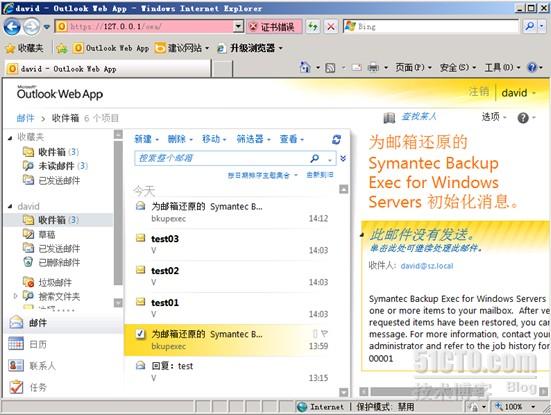The height and width of the screenshot is (415, 551).
Task: Click the 证书错误 certificate error button
Action: click(274, 27)
